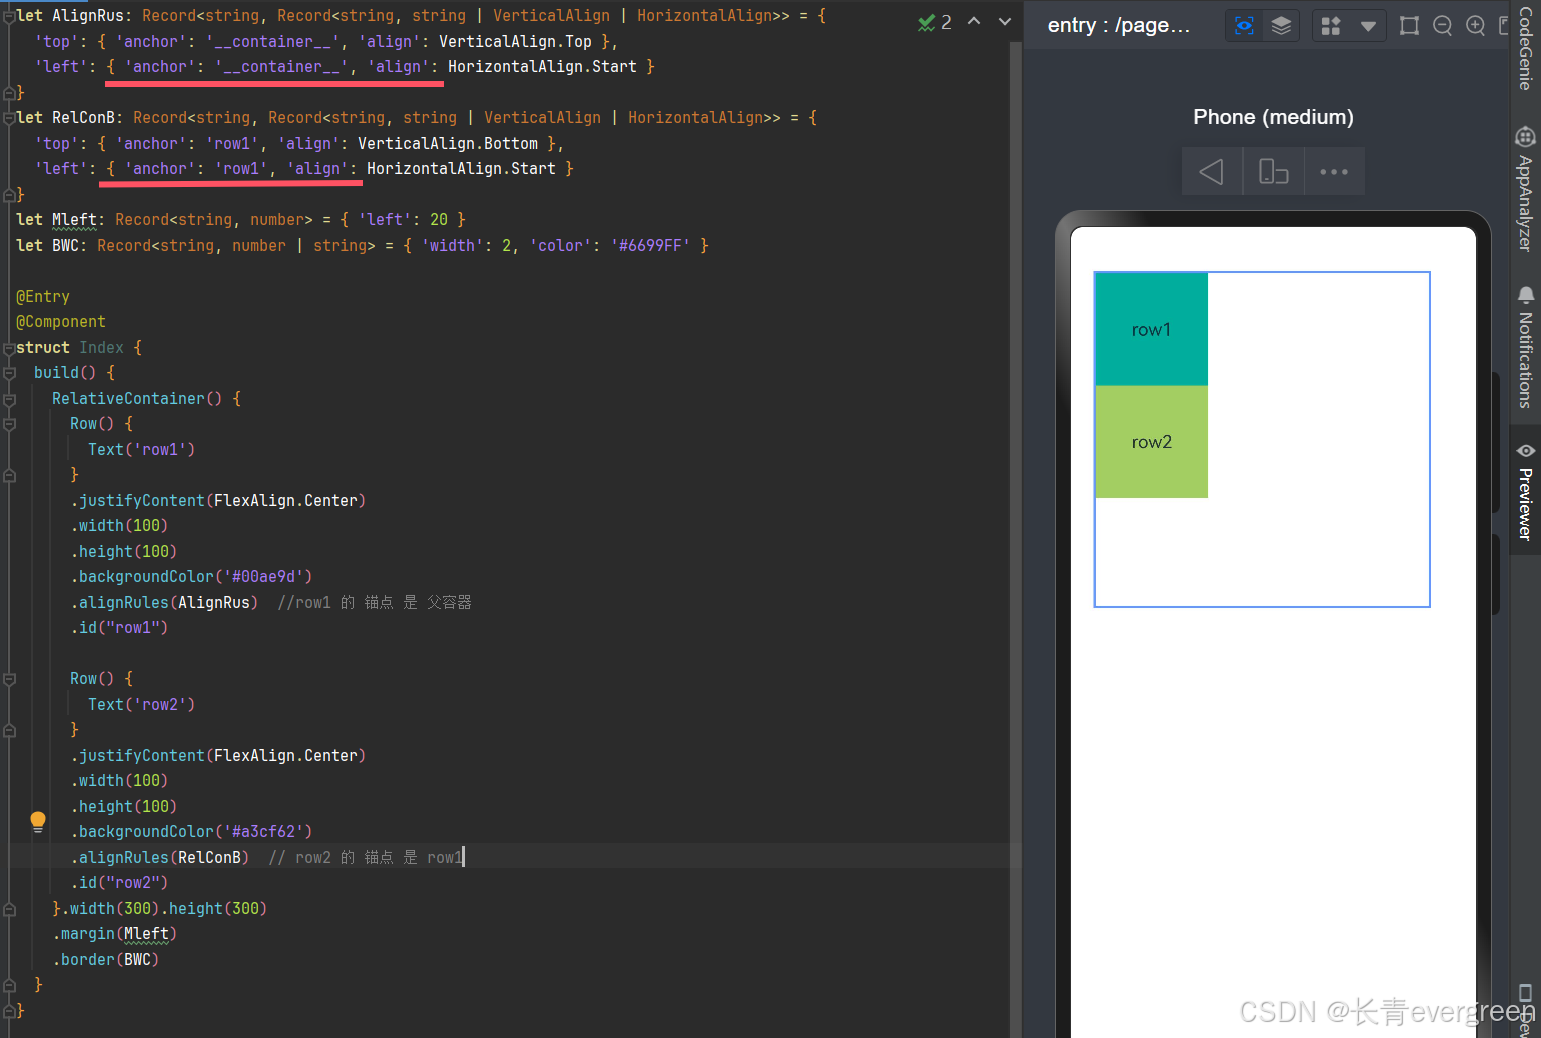Collapse the 'RelativeContainer()' fold marker

tap(9, 398)
